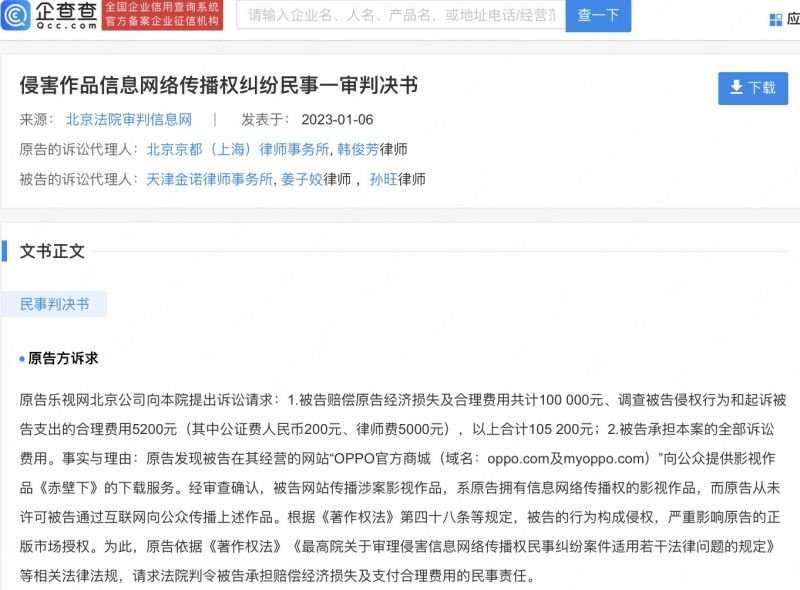The height and width of the screenshot is (590, 800).
Task: Open the 北京法院审判信息网 source link
Action: coord(129,119)
